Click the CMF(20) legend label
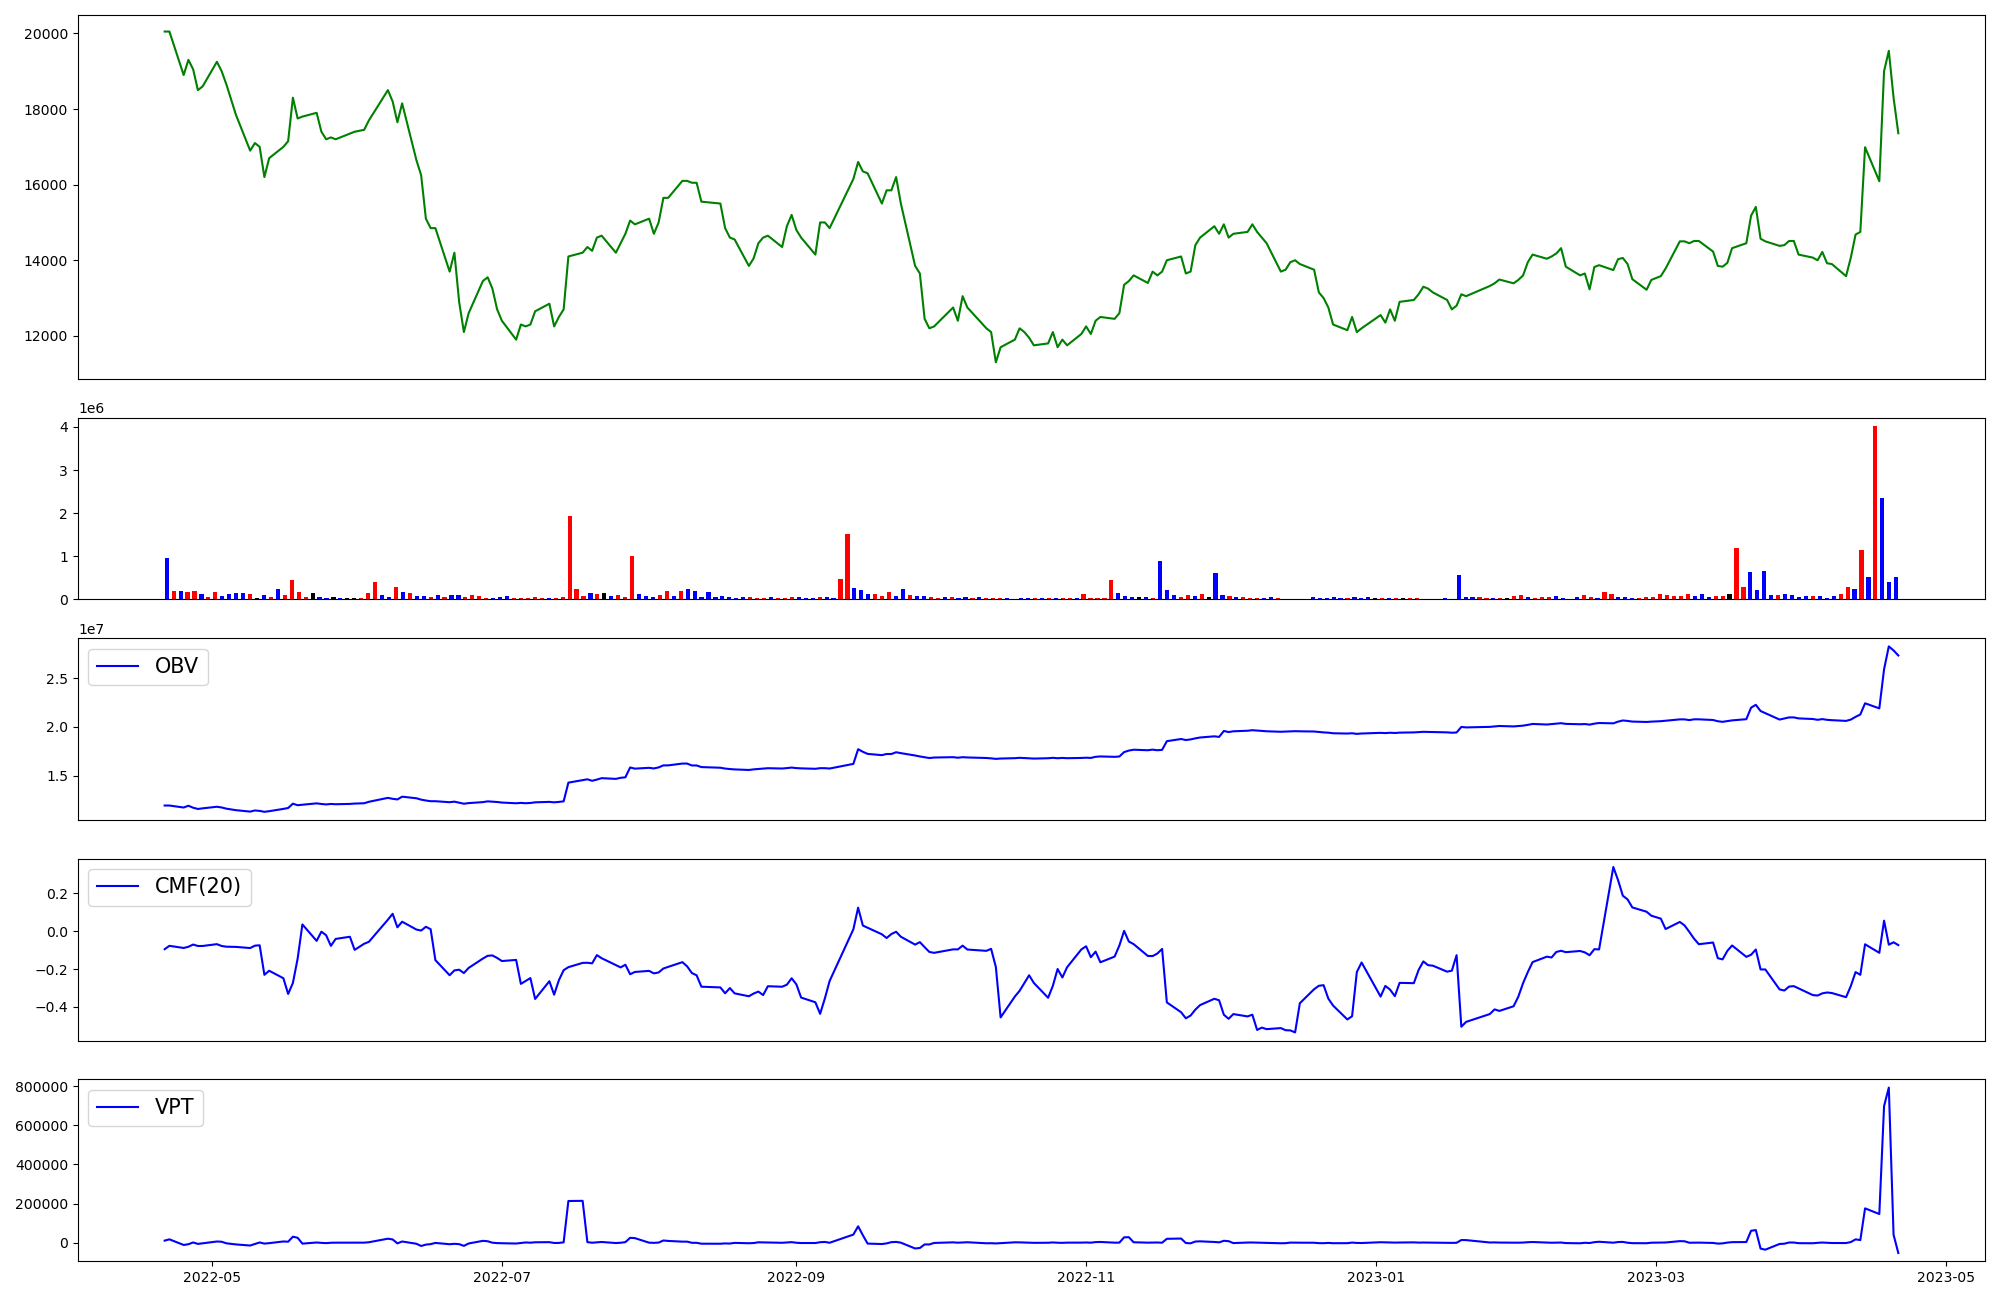This screenshot has height=1300, width=2000. [x=197, y=886]
